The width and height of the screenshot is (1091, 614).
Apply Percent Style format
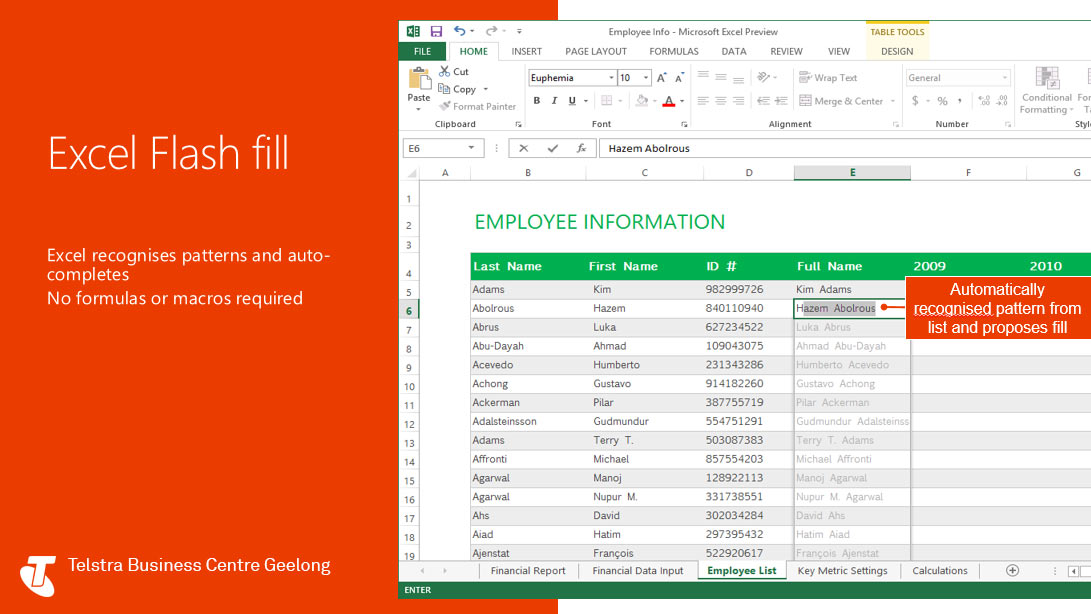[x=942, y=101]
